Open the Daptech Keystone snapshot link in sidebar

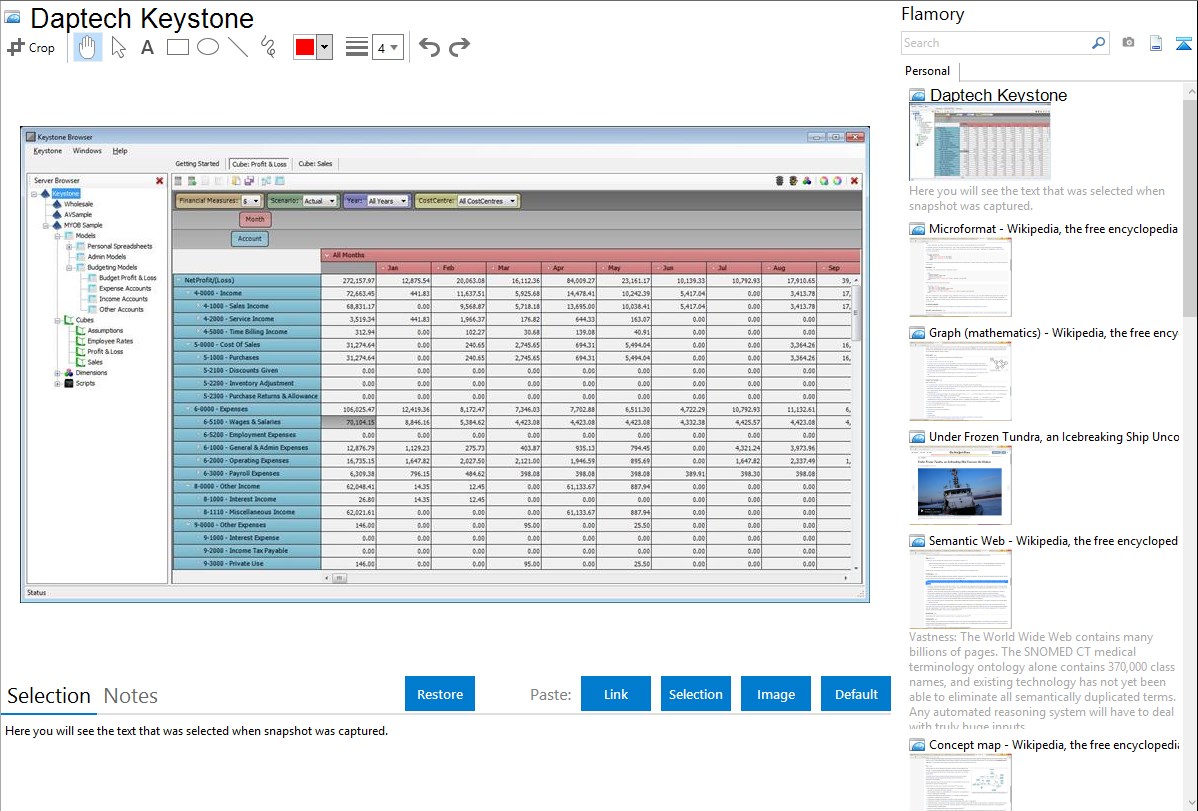point(998,96)
